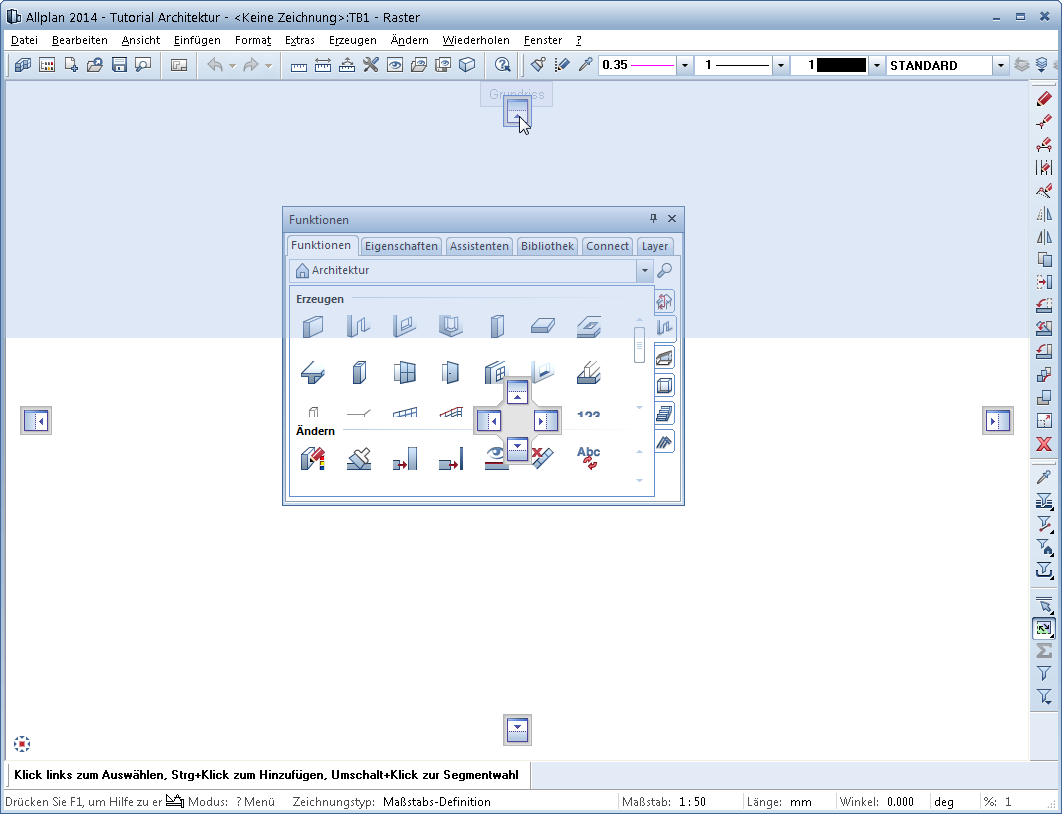The height and width of the screenshot is (814, 1062).
Task: Open the Fenster menu
Action: pos(543,40)
